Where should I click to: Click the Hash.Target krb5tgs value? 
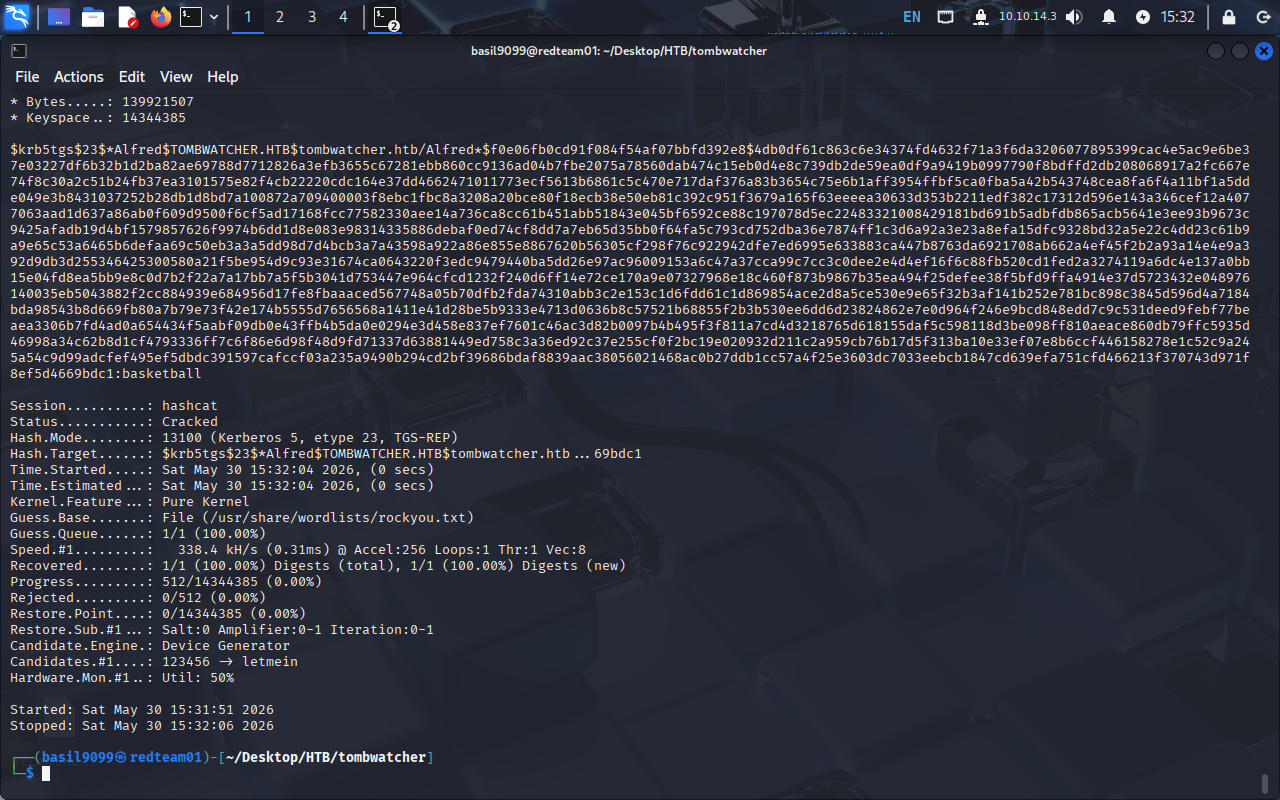tap(402, 453)
